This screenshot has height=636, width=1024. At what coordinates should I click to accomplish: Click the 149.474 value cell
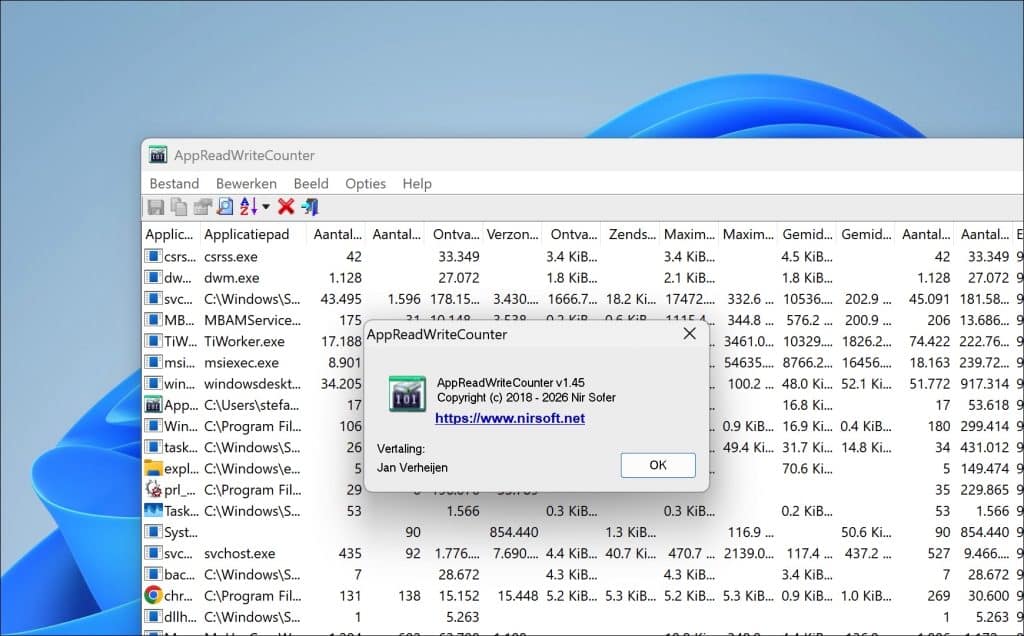point(984,468)
